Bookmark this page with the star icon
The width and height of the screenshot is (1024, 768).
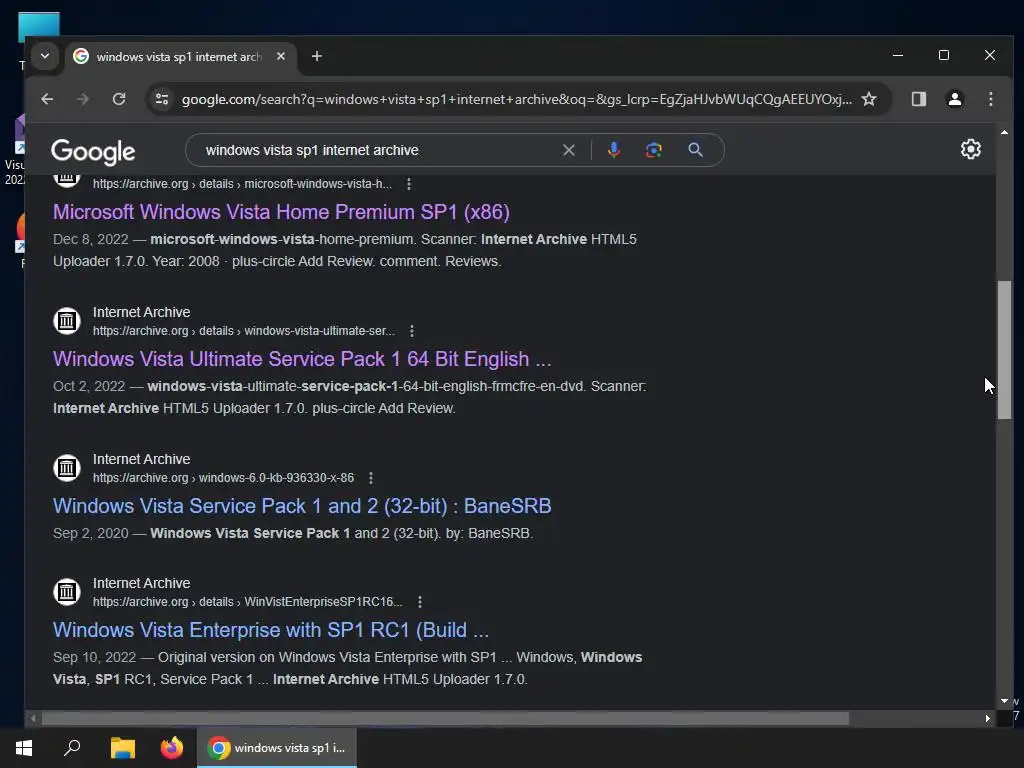(869, 99)
